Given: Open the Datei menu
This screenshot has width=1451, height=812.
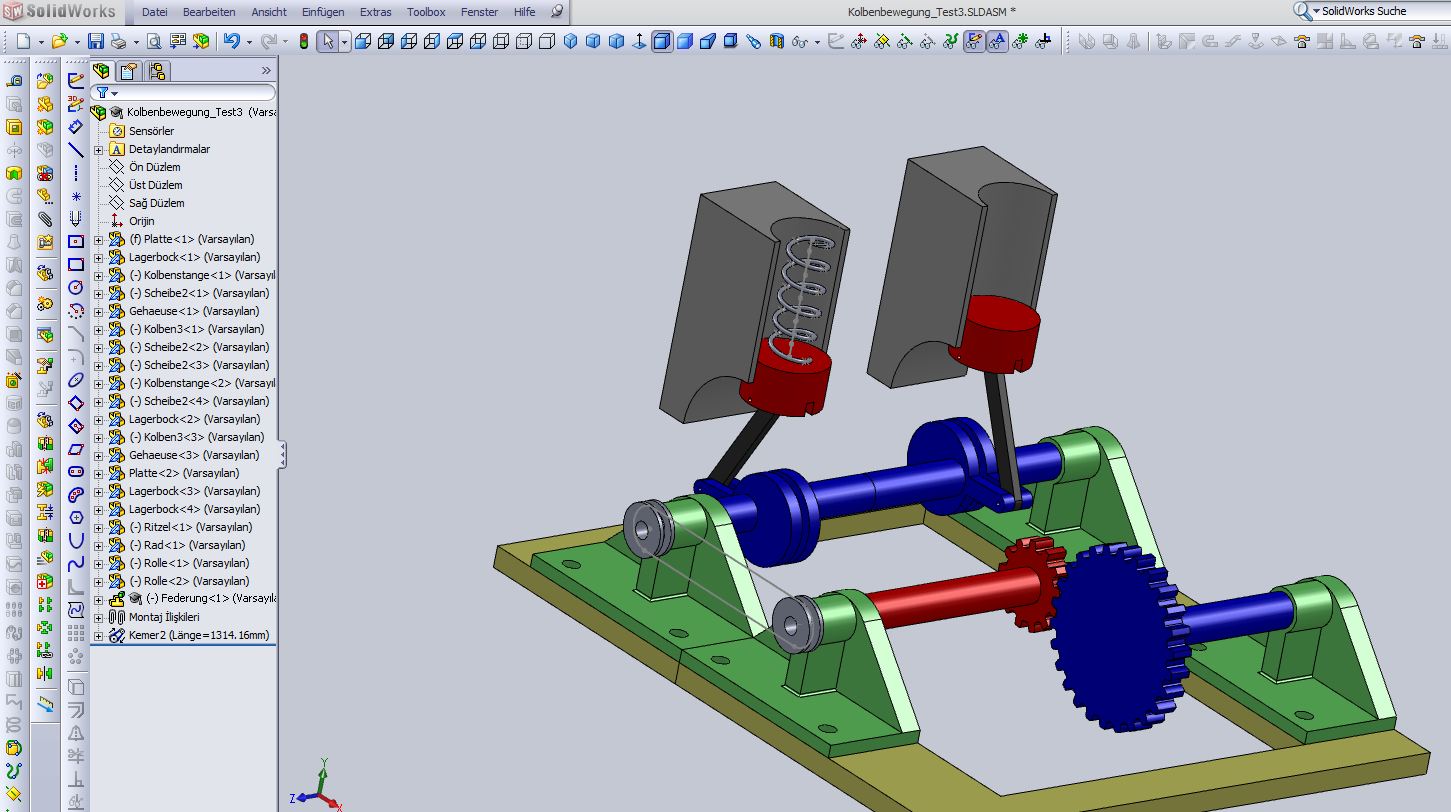Looking at the screenshot, I should click(x=155, y=12).
